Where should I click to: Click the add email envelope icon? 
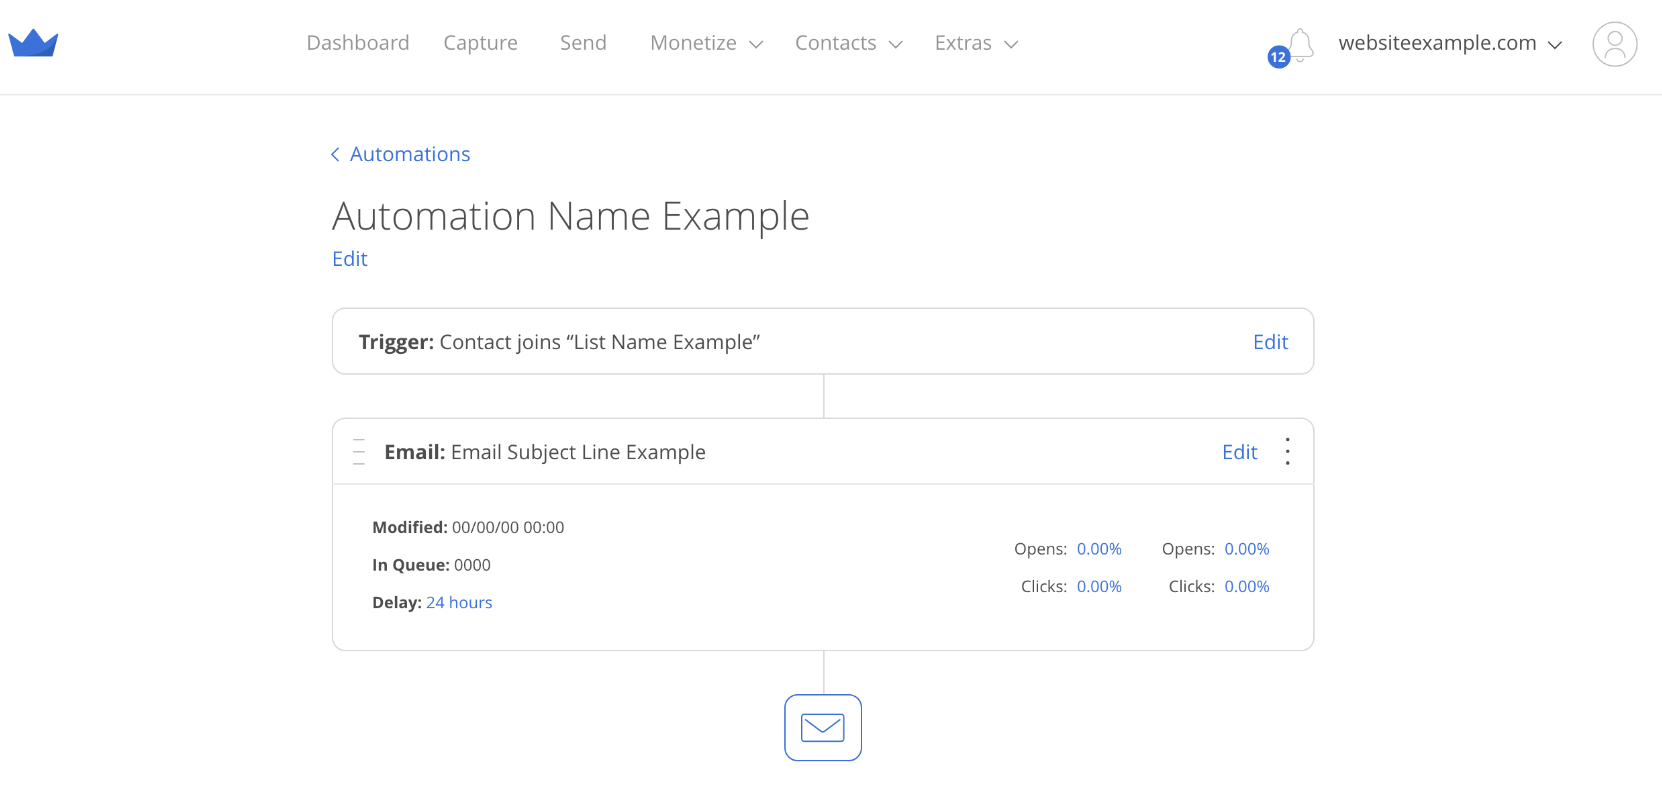(823, 727)
